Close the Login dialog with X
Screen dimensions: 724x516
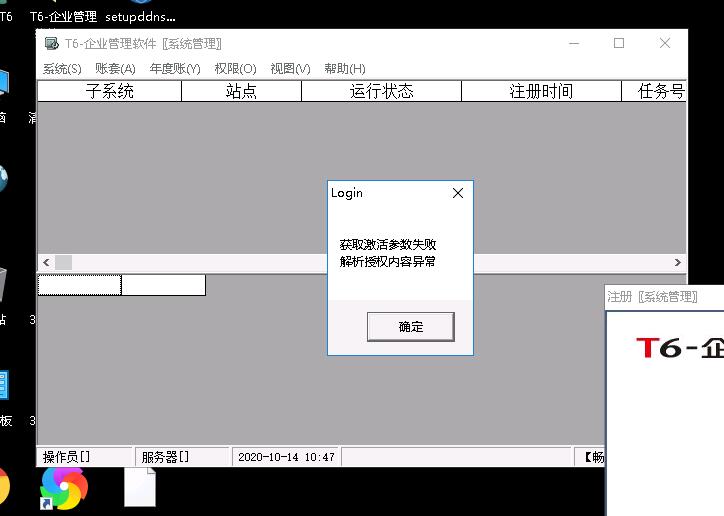pyautogui.click(x=458, y=193)
